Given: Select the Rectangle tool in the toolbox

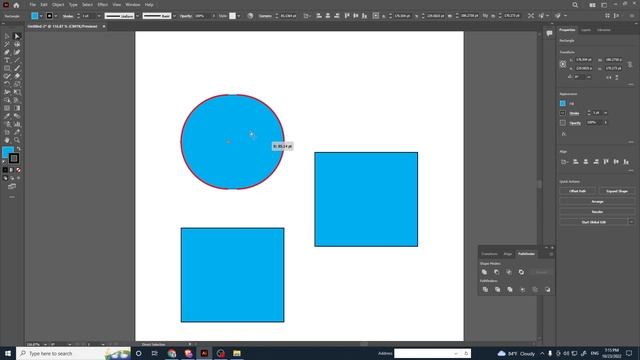Looking at the screenshot, I should [x=7, y=68].
